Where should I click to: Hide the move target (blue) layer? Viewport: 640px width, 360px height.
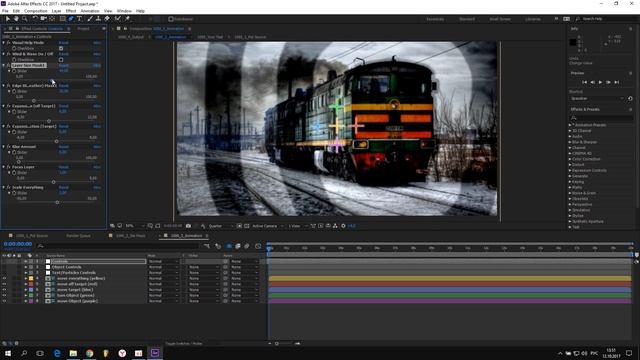pos(4,290)
